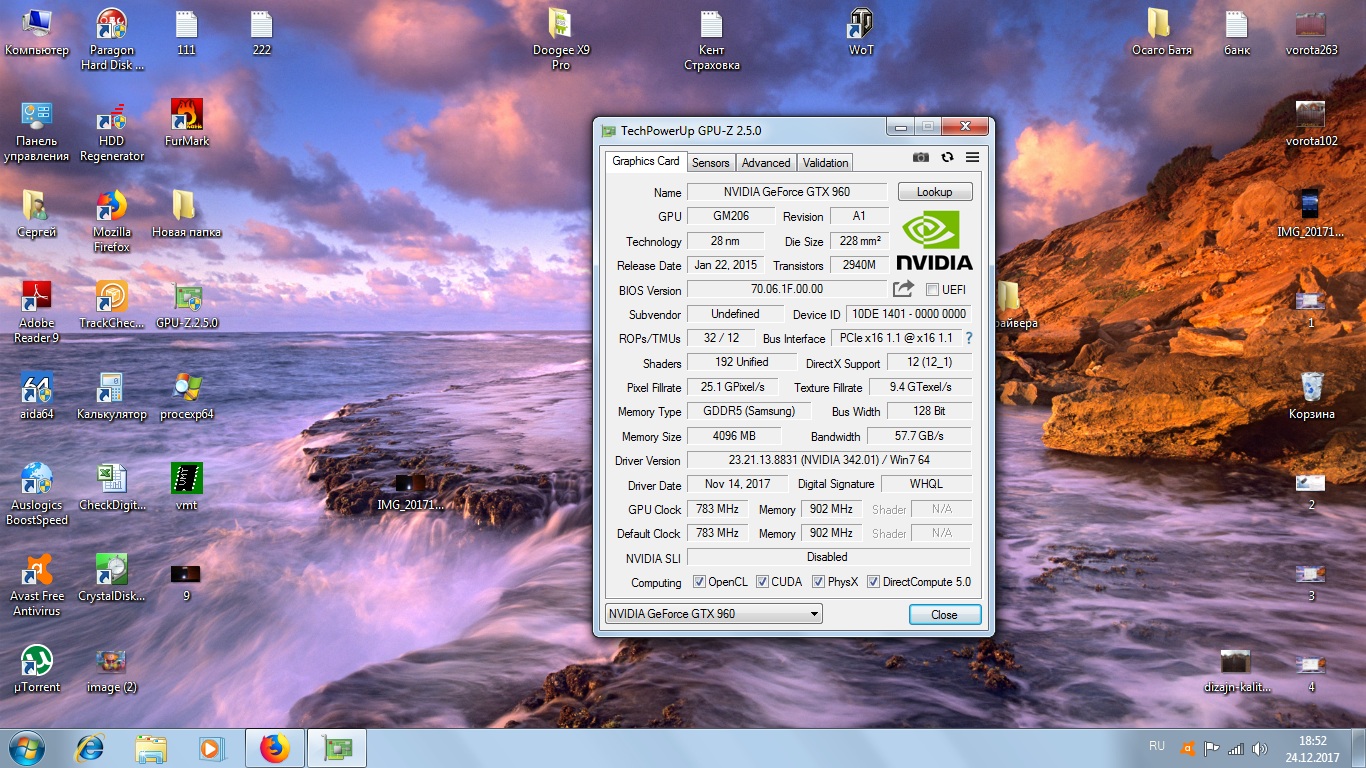Screen dimensions: 1366x768
Task: Select the vmt desktop icon
Action: point(187,487)
